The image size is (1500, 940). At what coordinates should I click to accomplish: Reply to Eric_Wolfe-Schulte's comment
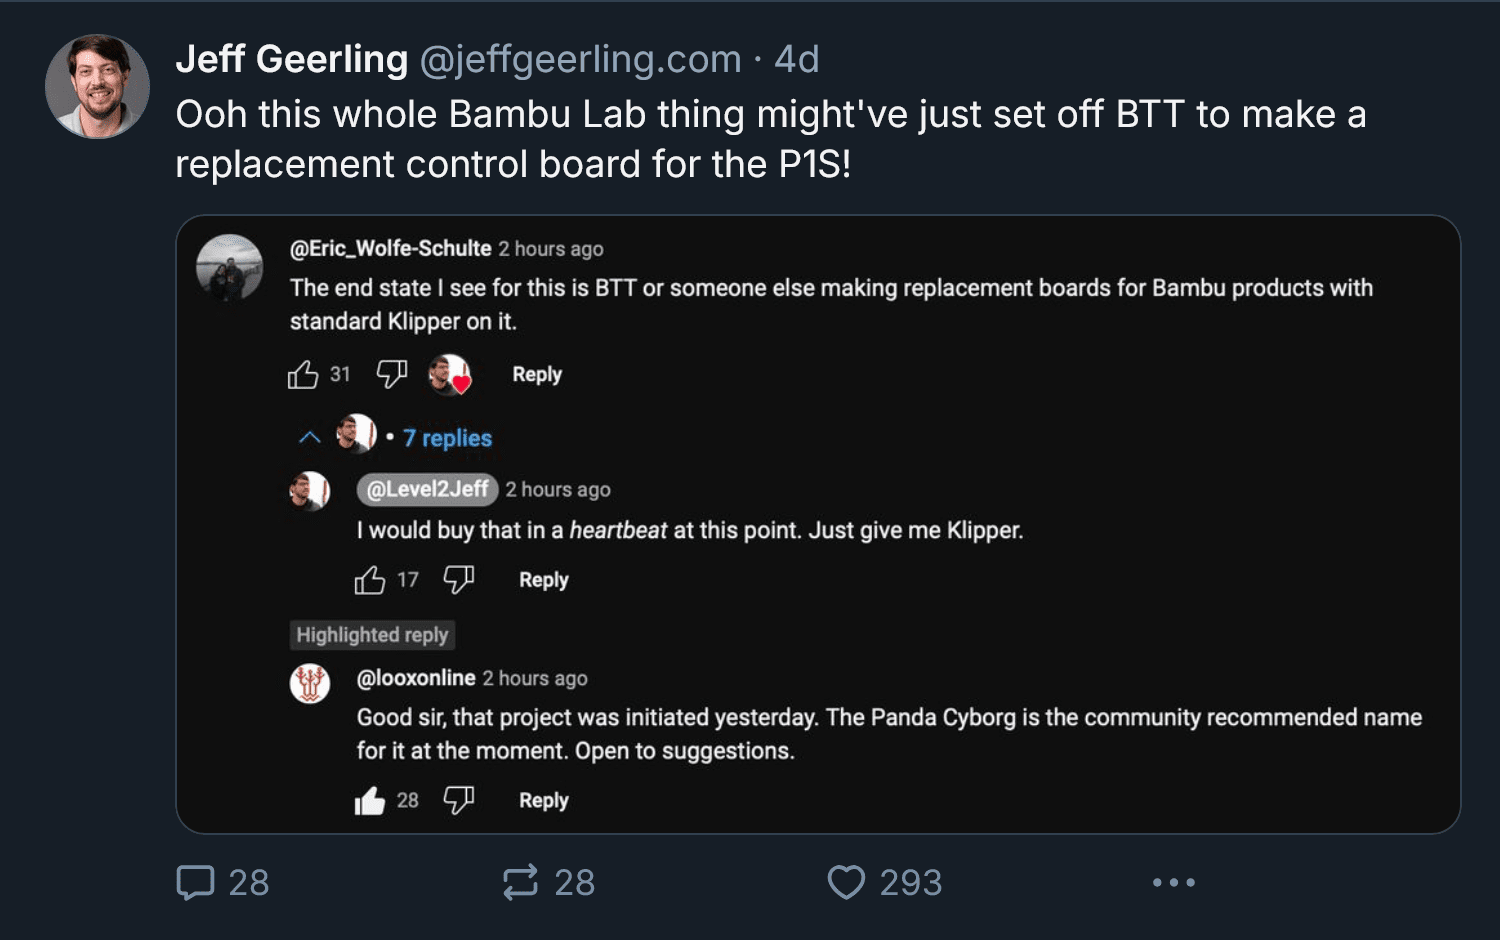click(537, 374)
